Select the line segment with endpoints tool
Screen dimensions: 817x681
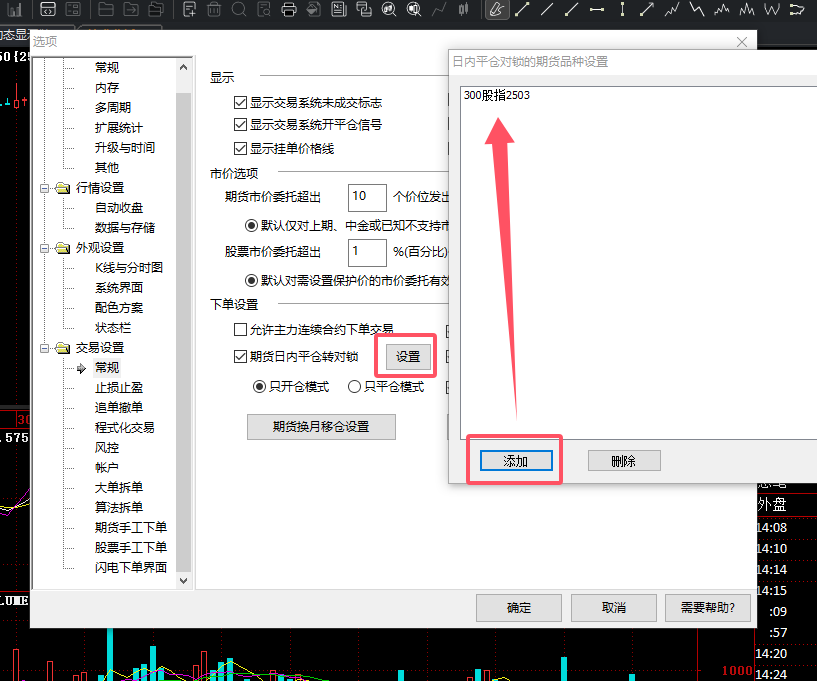(x=522, y=9)
